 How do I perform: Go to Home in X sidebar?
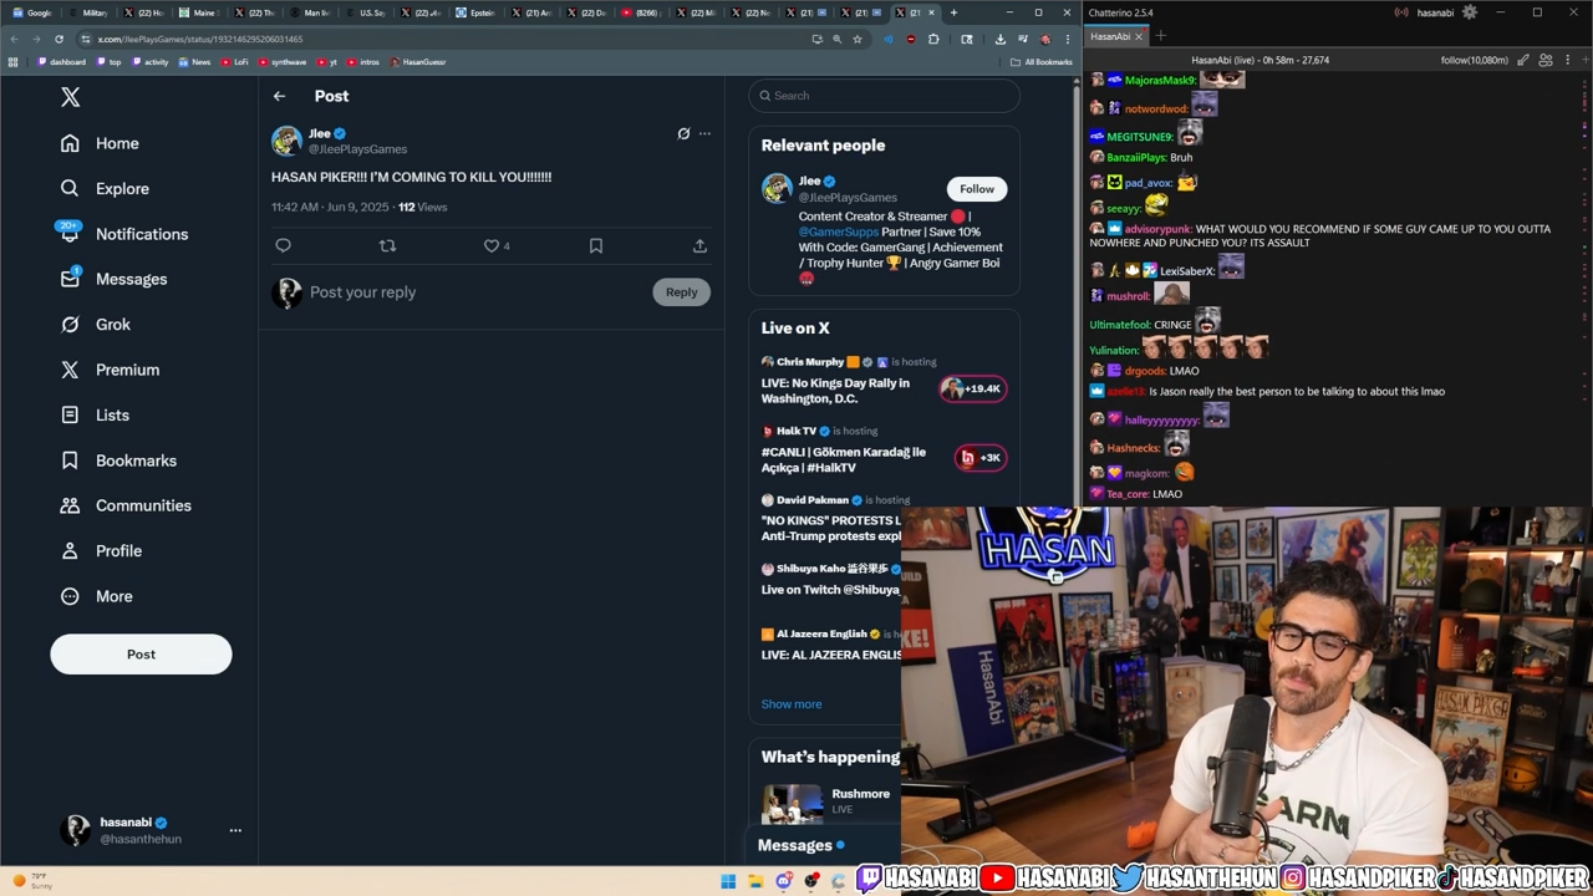coord(100,143)
